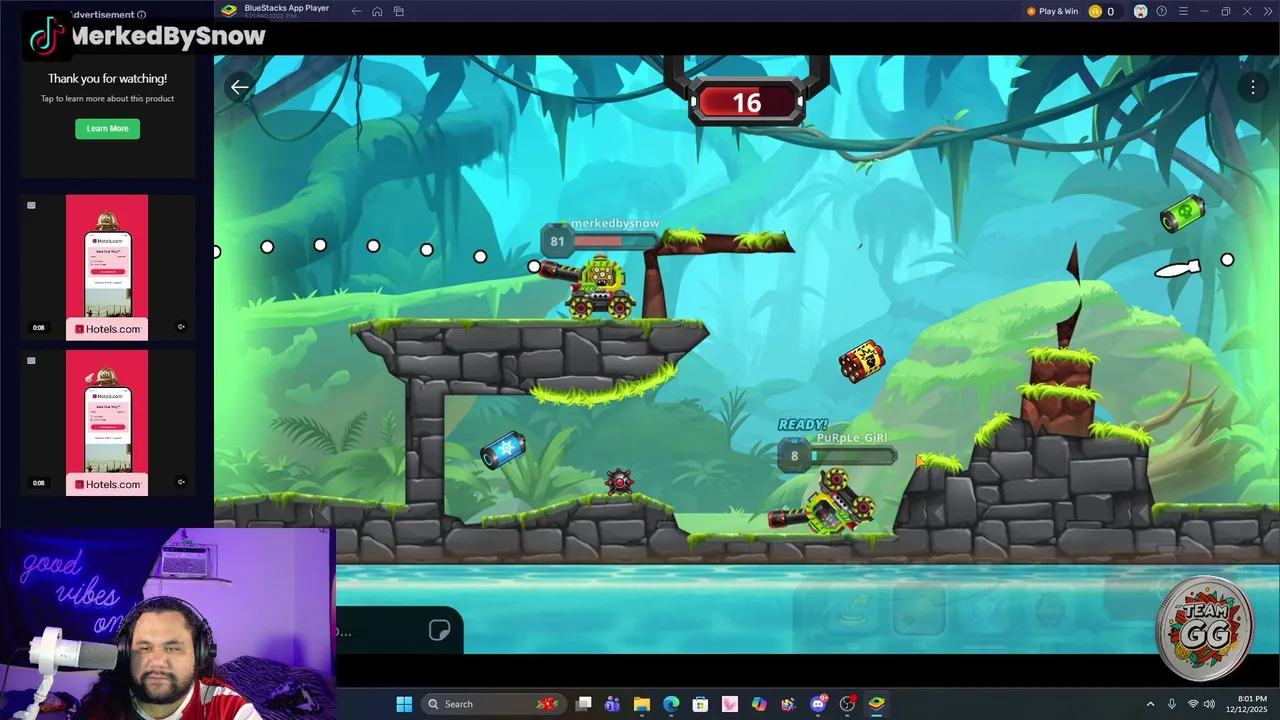The height and width of the screenshot is (720, 1280).
Task: Open Microsoft Teams from the taskbar
Action: click(612, 704)
